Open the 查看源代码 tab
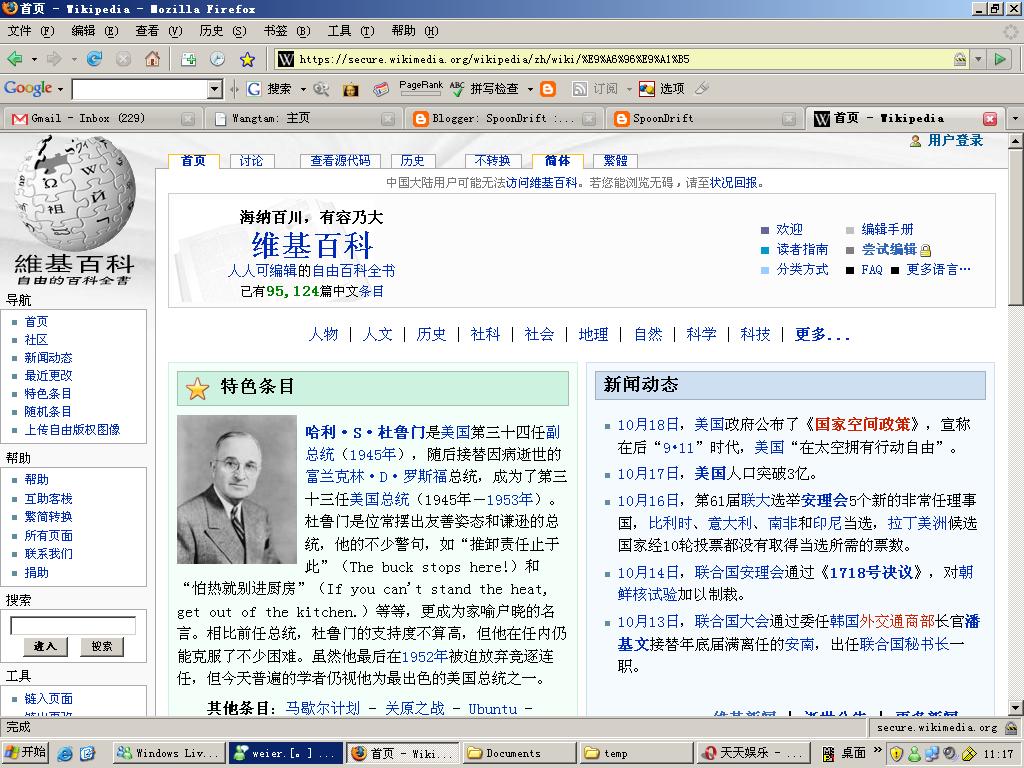 [x=340, y=161]
